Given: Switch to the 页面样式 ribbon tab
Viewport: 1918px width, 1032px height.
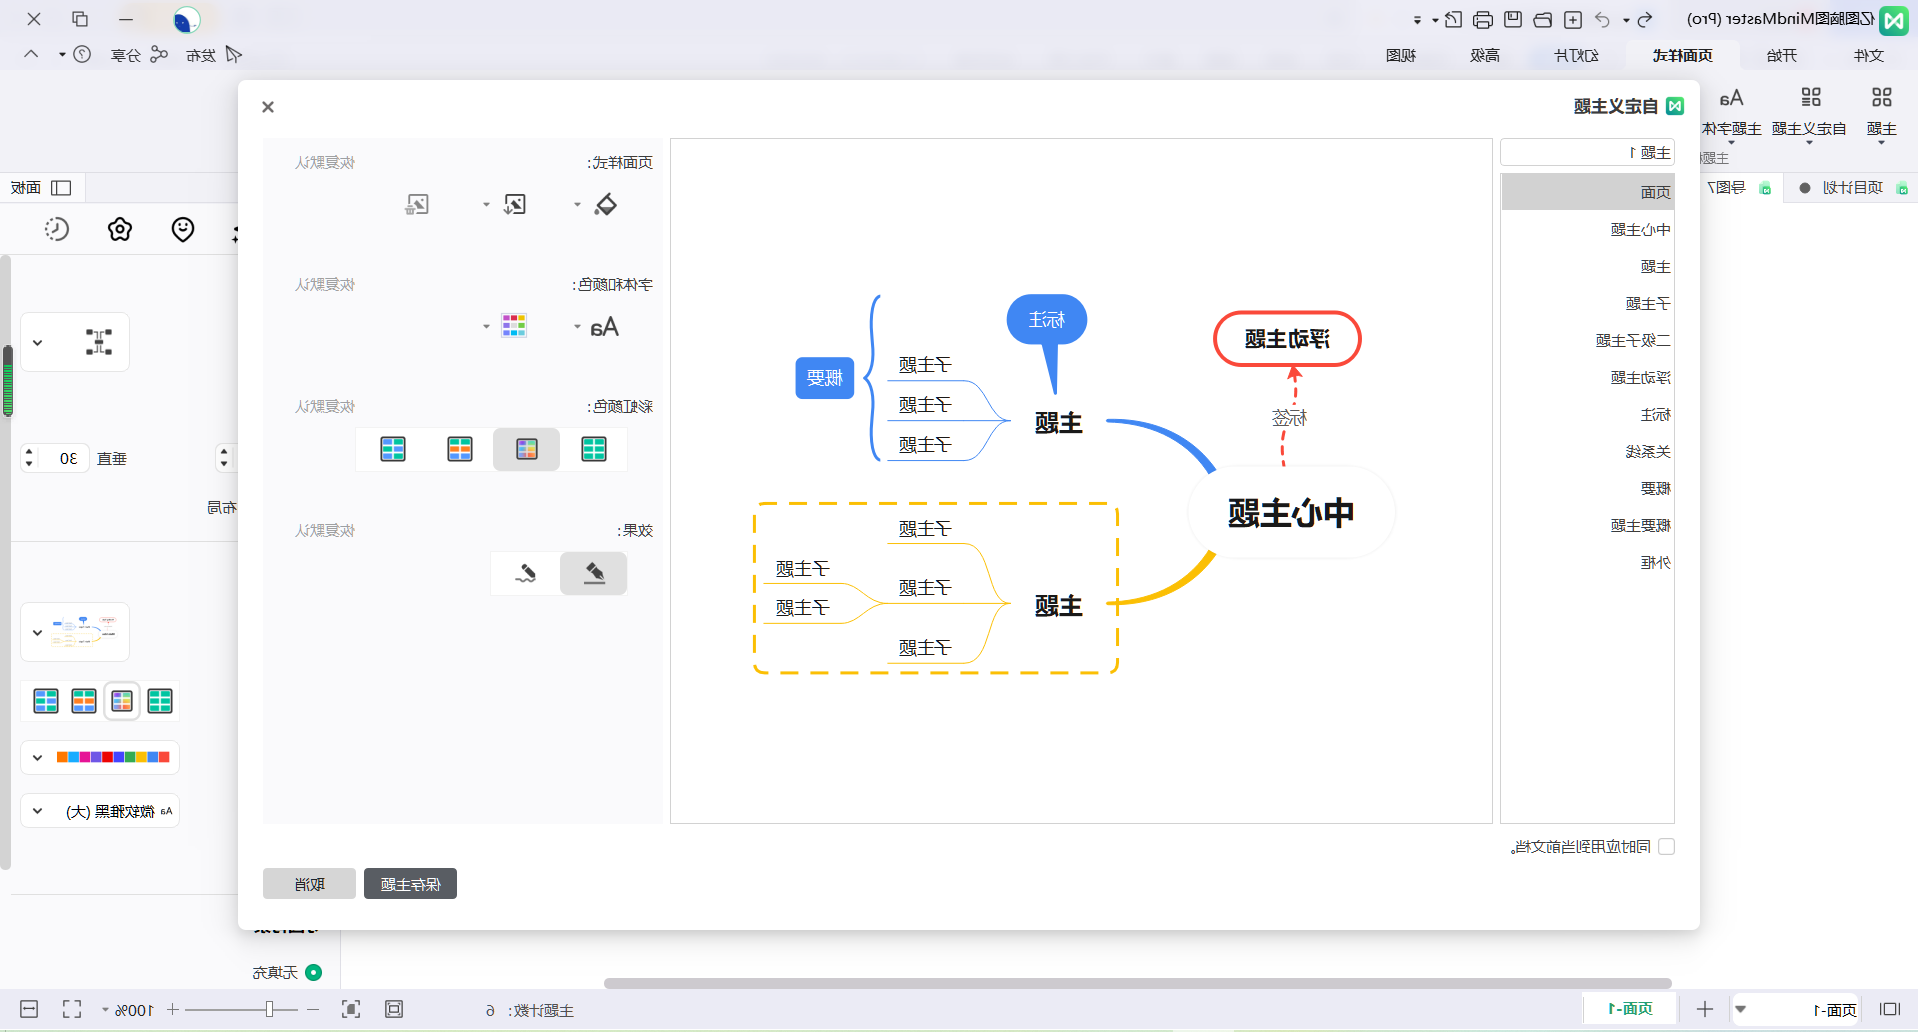Looking at the screenshot, I should 1682,55.
